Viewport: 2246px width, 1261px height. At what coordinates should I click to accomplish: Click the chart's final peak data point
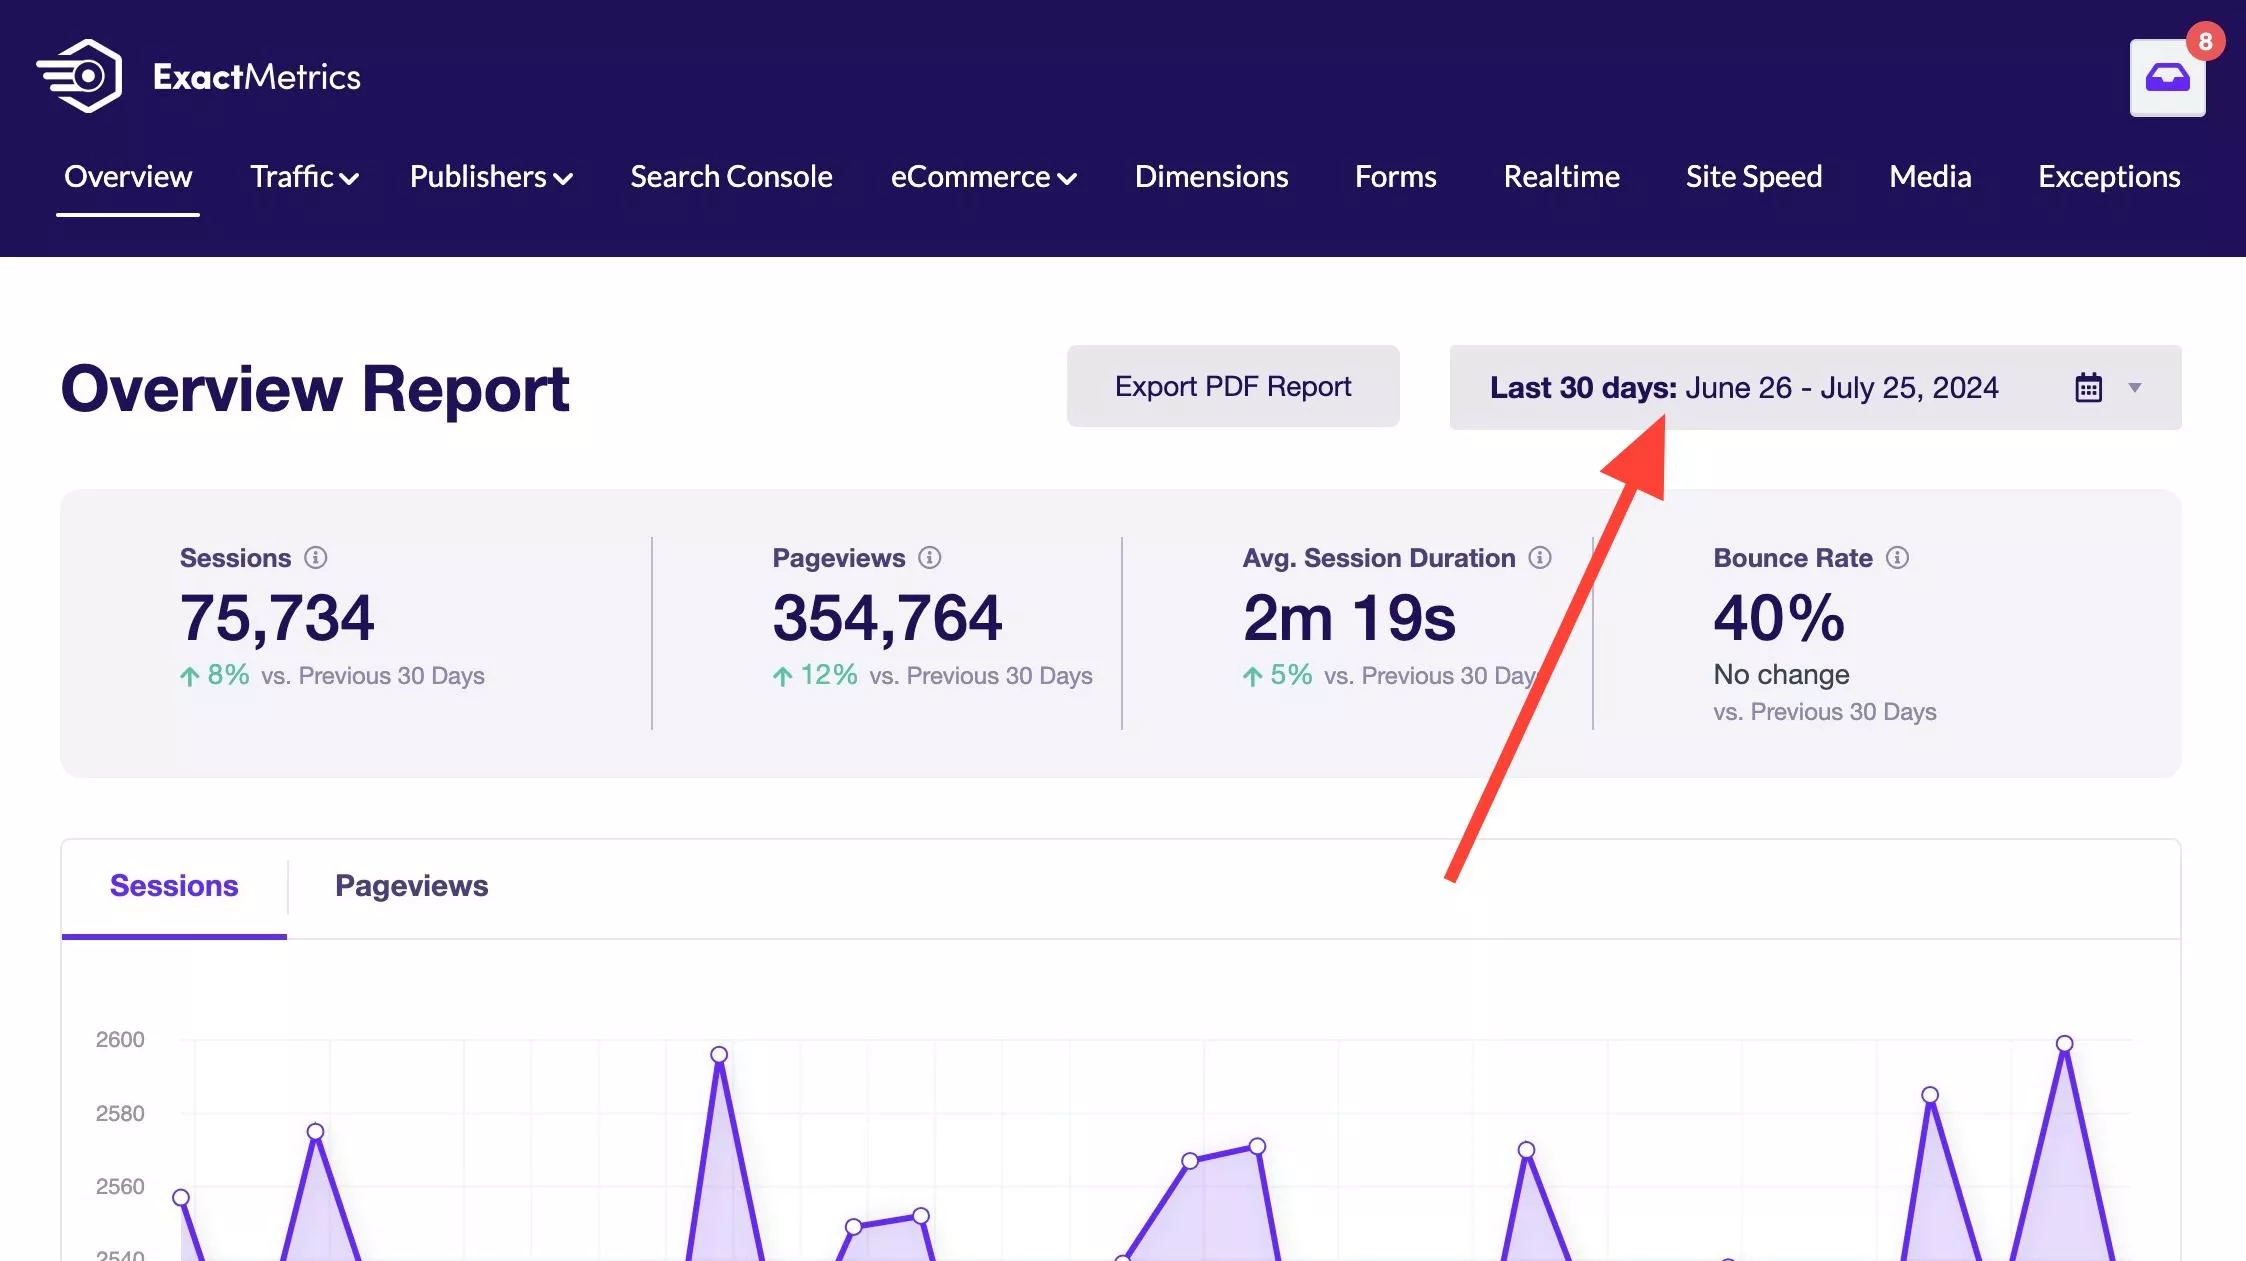[2064, 1044]
